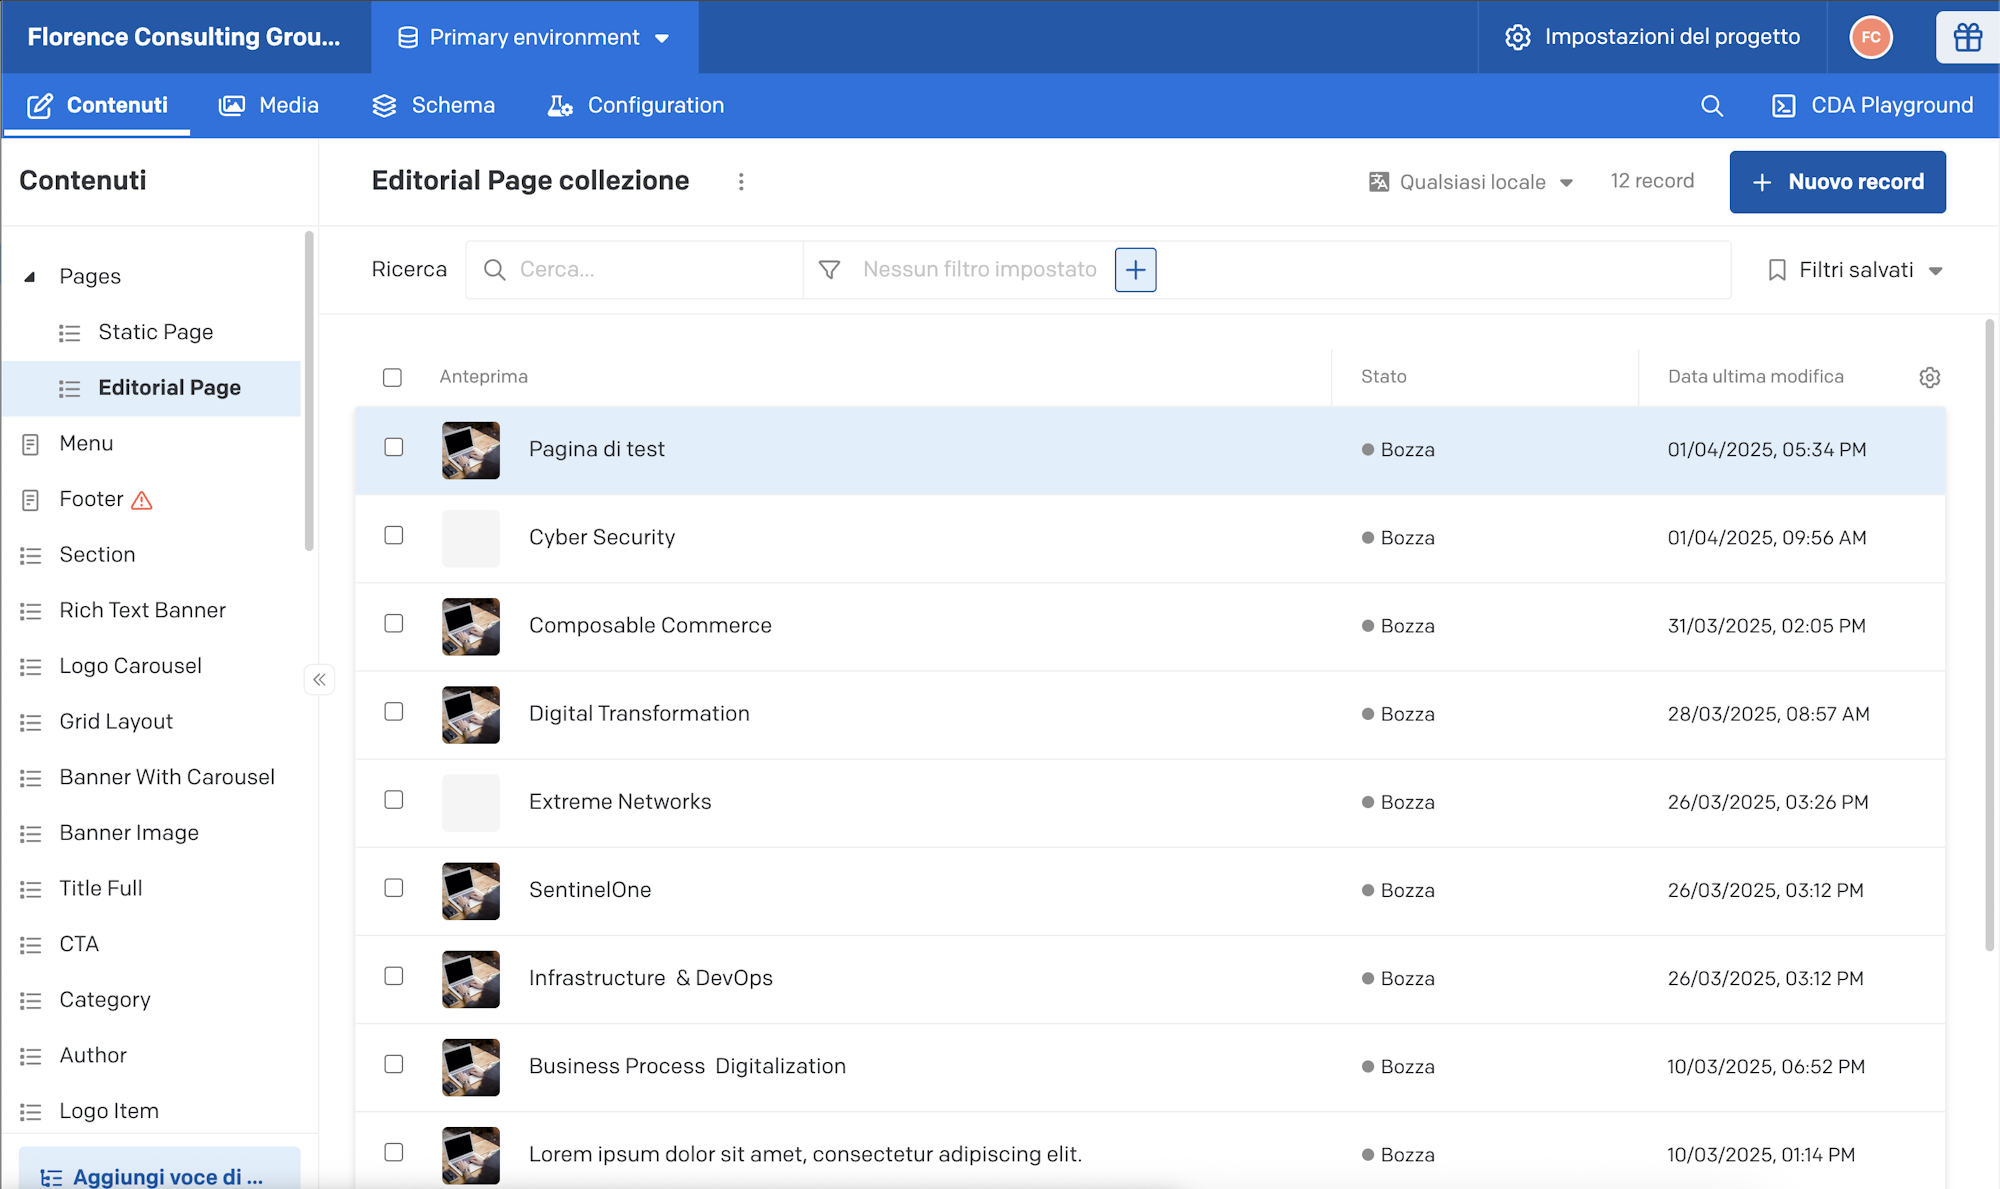This screenshot has width=2000, height=1189.
Task: Click the Nuovo record button
Action: (1838, 182)
